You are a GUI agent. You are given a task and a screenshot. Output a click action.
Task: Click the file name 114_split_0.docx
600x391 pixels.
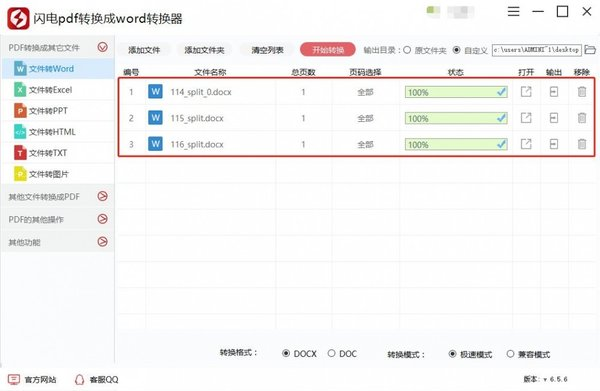pyautogui.click(x=201, y=92)
